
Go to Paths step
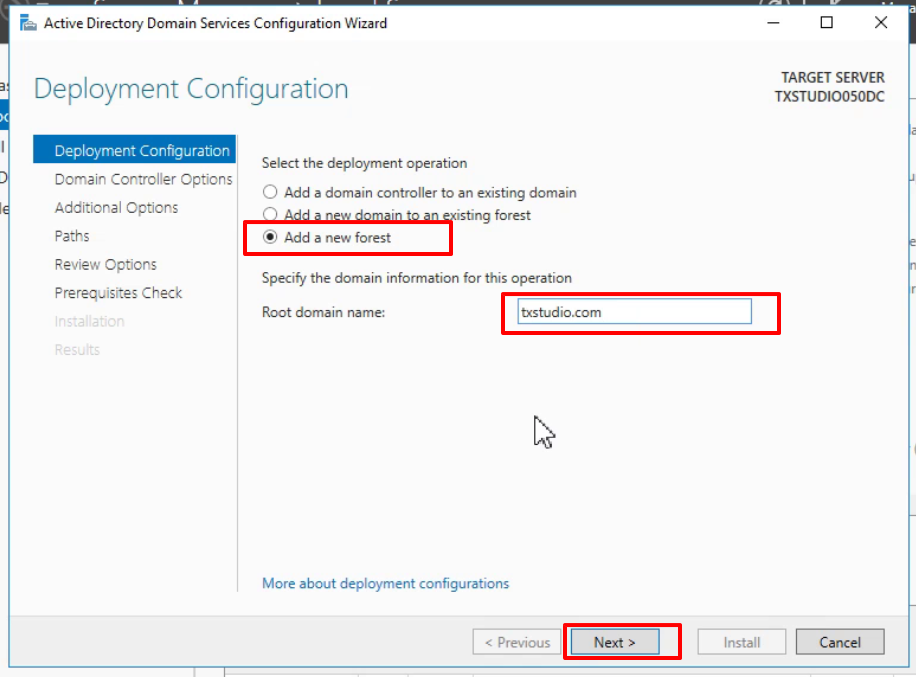pos(72,236)
